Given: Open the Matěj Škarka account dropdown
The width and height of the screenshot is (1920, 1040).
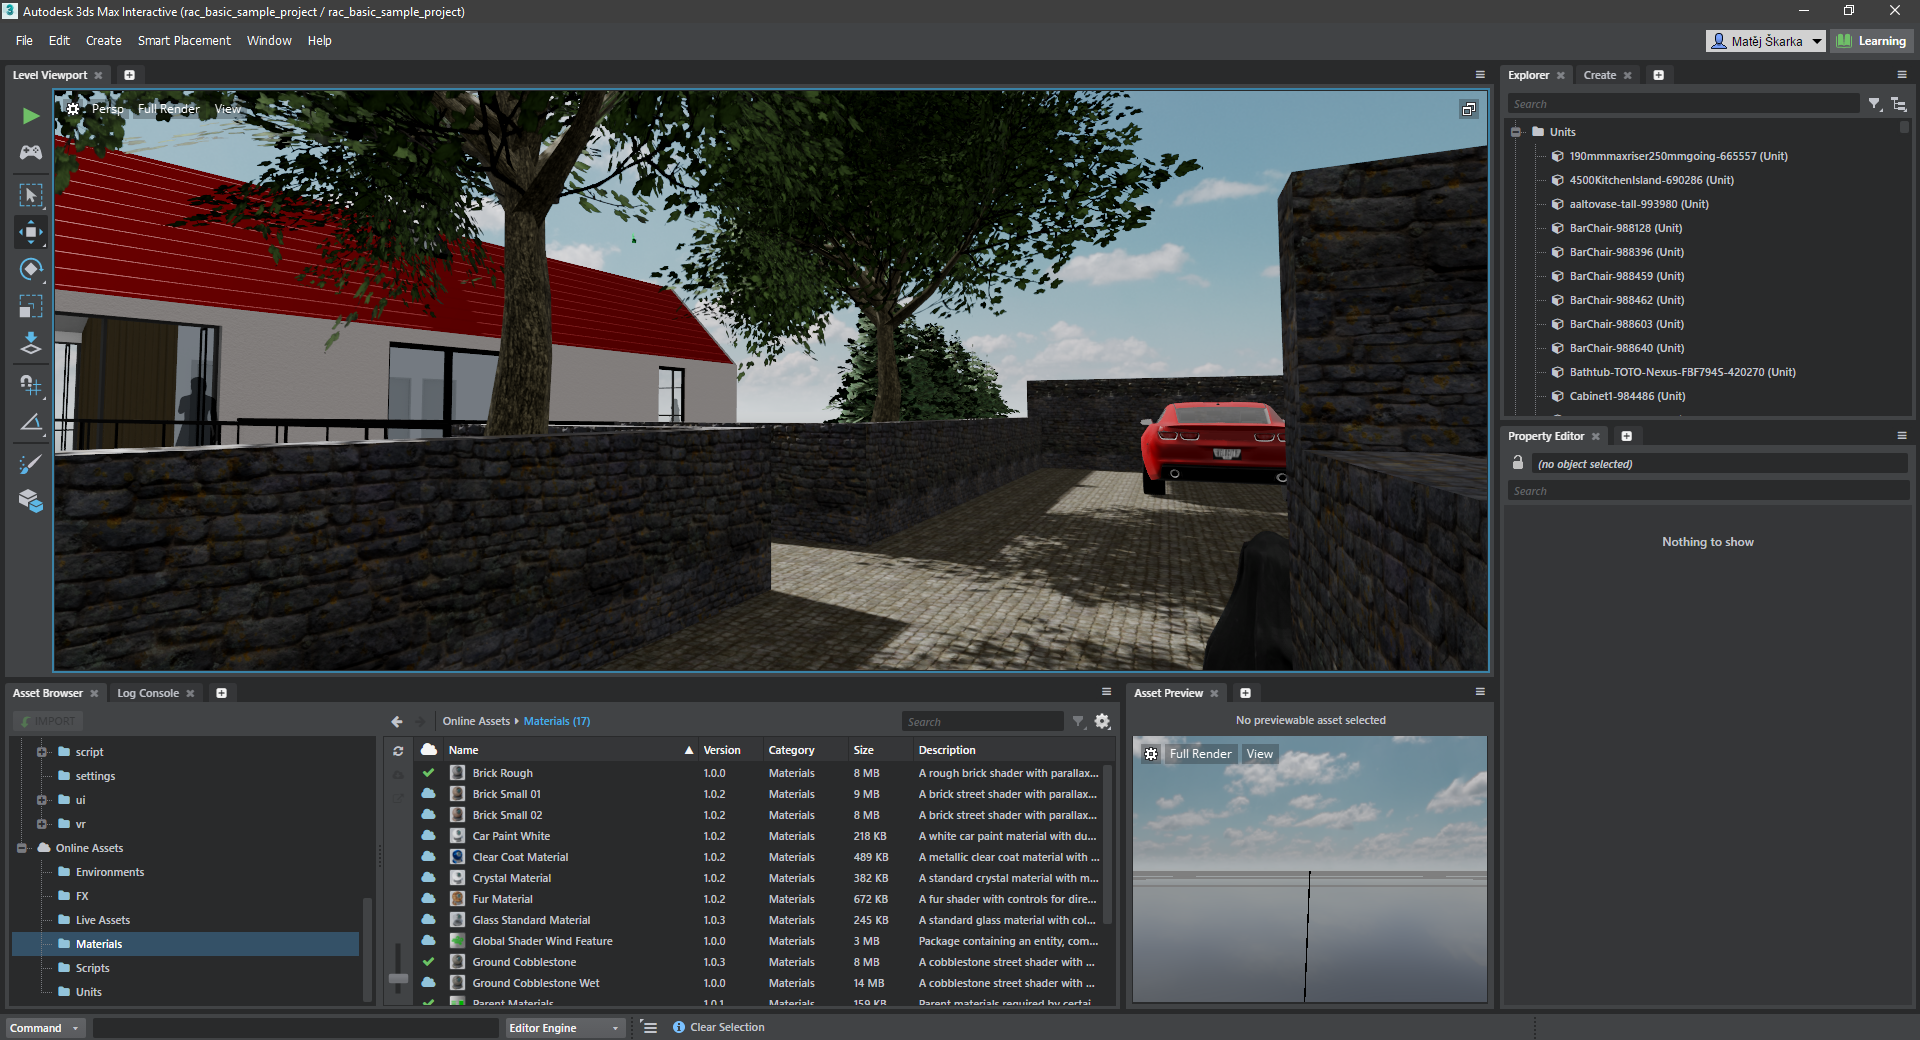Looking at the screenshot, I should [1766, 41].
